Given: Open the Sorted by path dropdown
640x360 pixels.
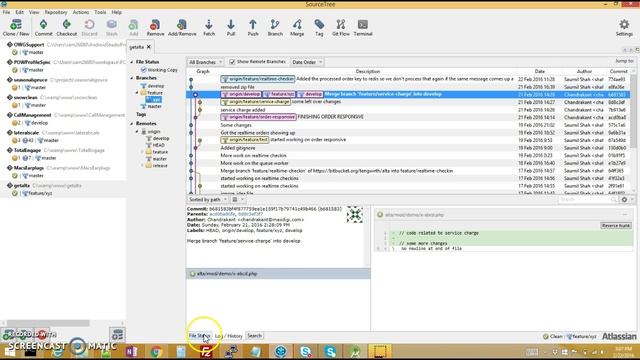Looking at the screenshot, I should coord(208,200).
